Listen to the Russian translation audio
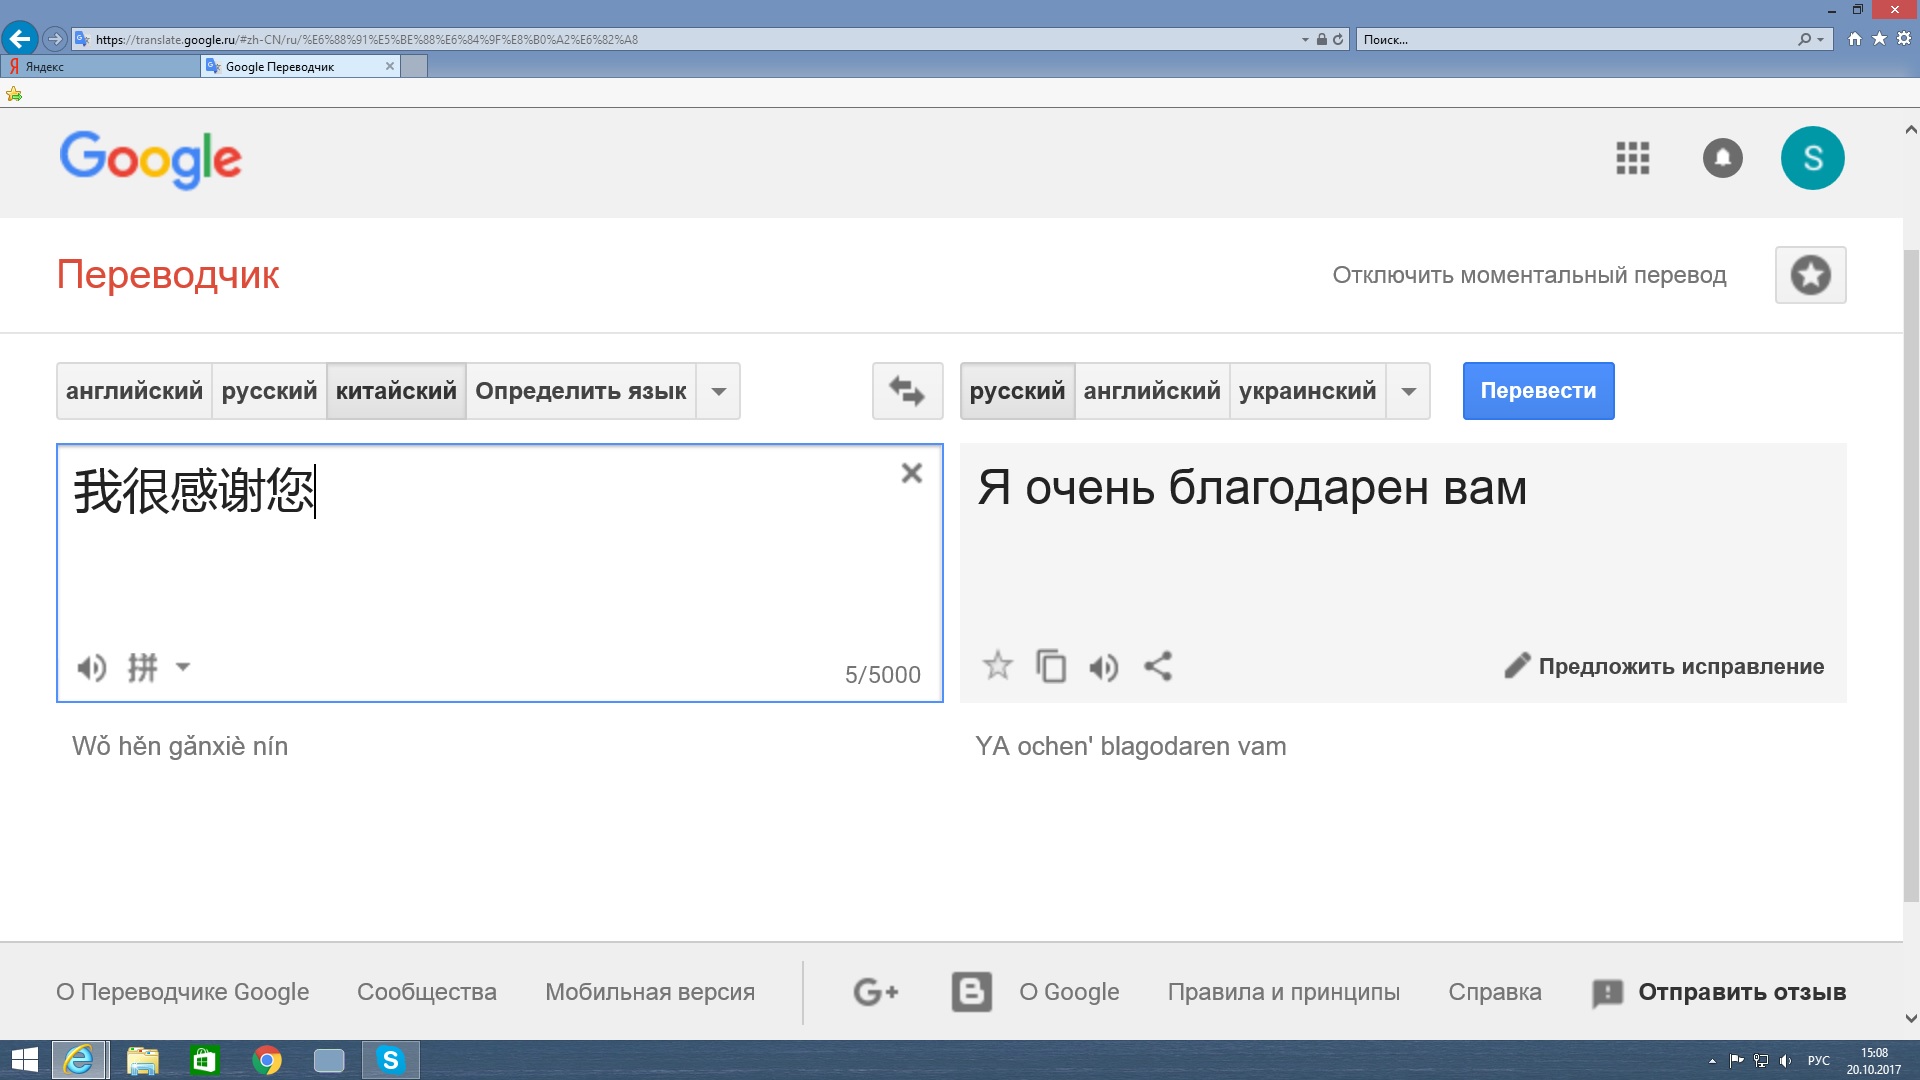Viewport: 1920px width, 1080px height. tap(1103, 667)
